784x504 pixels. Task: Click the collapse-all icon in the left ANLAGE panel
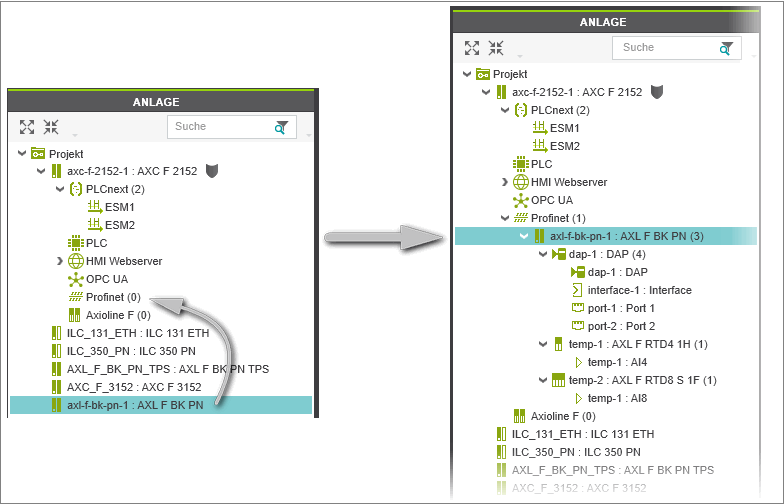(51, 127)
